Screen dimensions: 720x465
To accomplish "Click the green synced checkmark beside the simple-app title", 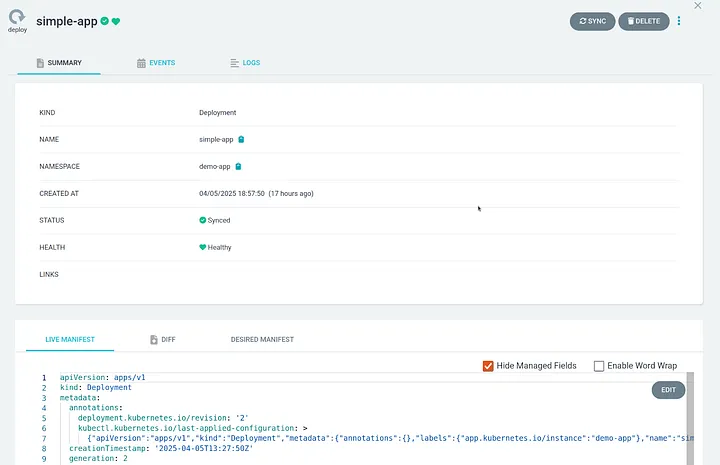I will pos(104,21).
